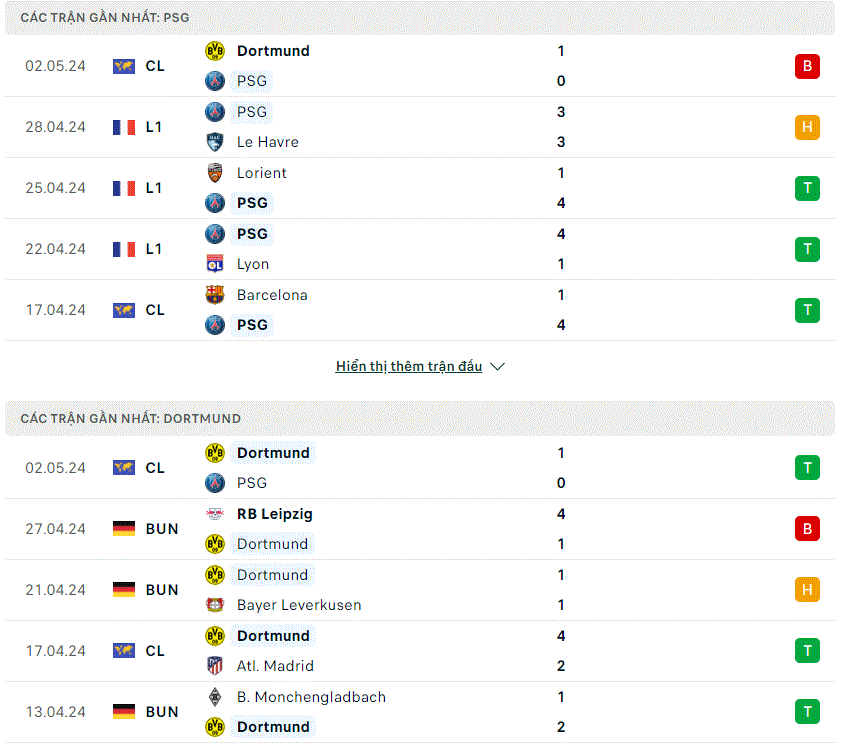Open the RB Leipzig team name
850x746 pixels.
tap(275, 514)
